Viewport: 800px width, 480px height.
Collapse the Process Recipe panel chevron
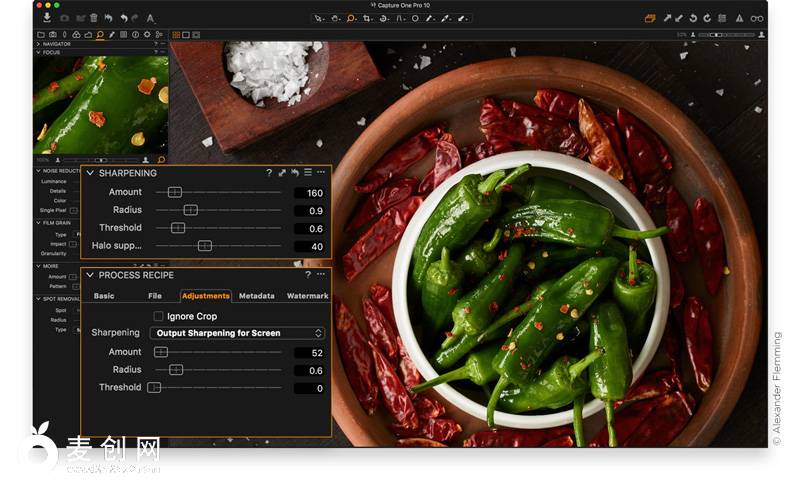pos(90,275)
